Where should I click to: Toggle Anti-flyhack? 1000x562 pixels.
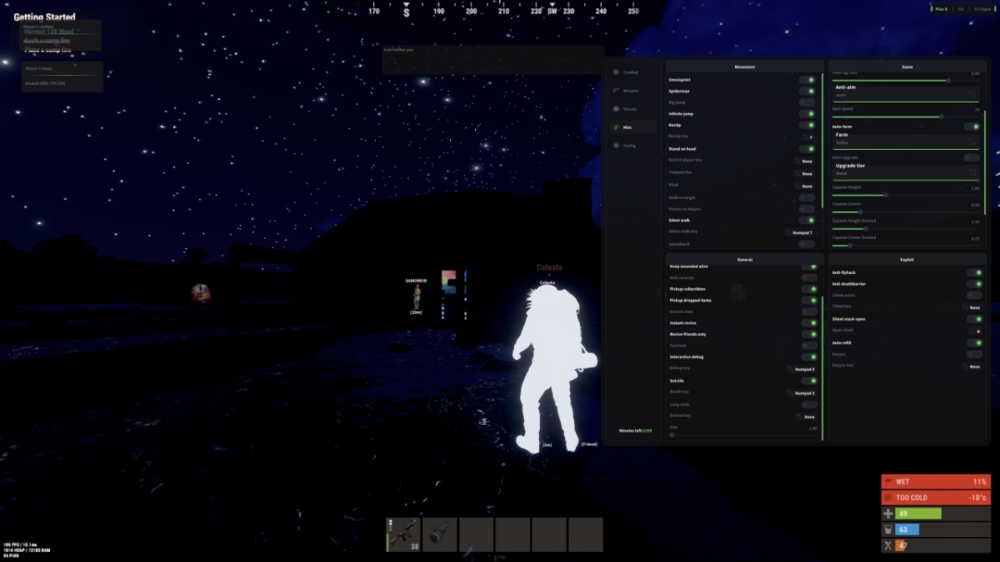point(974,273)
